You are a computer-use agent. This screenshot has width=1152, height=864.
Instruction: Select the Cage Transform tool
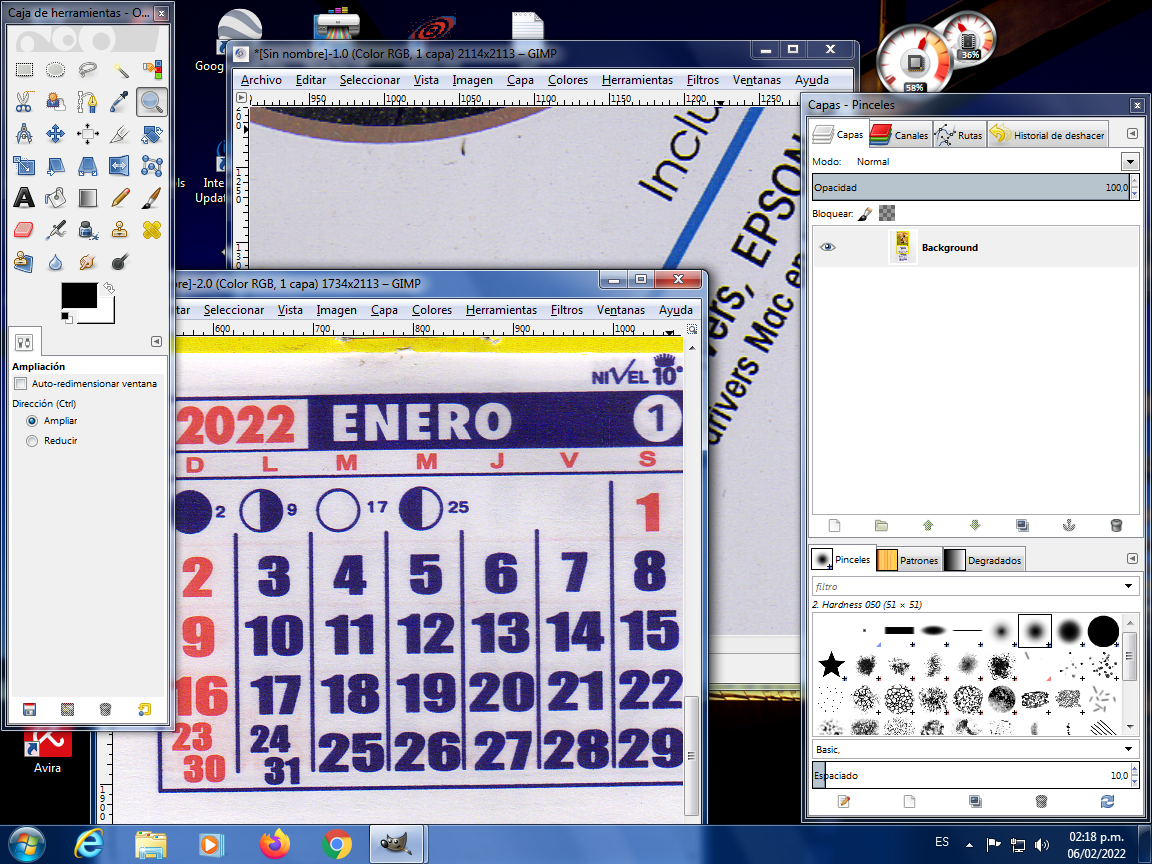[151, 166]
